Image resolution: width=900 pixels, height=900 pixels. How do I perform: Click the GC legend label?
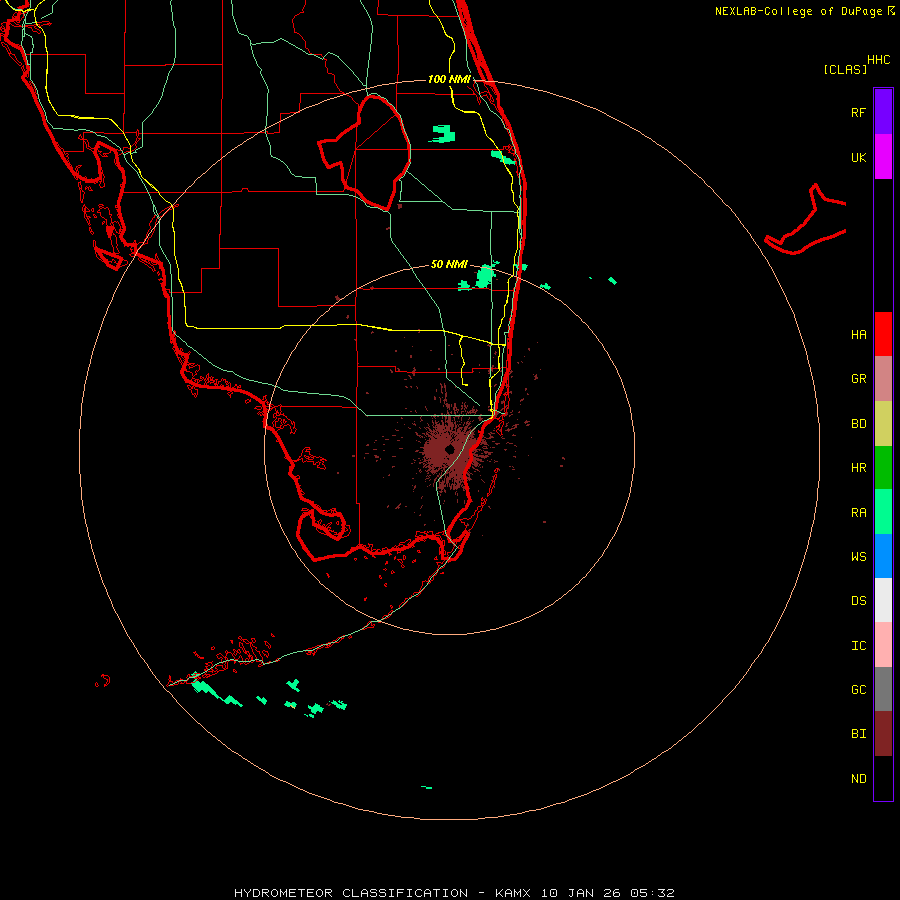point(858,690)
